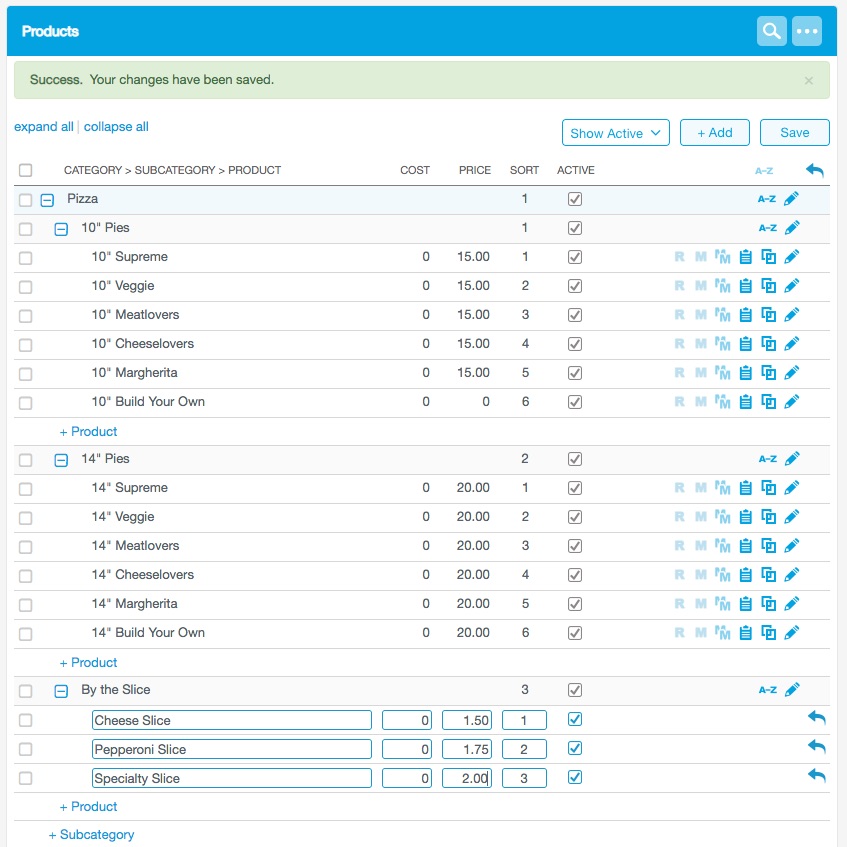Click the expand all link

(43, 127)
